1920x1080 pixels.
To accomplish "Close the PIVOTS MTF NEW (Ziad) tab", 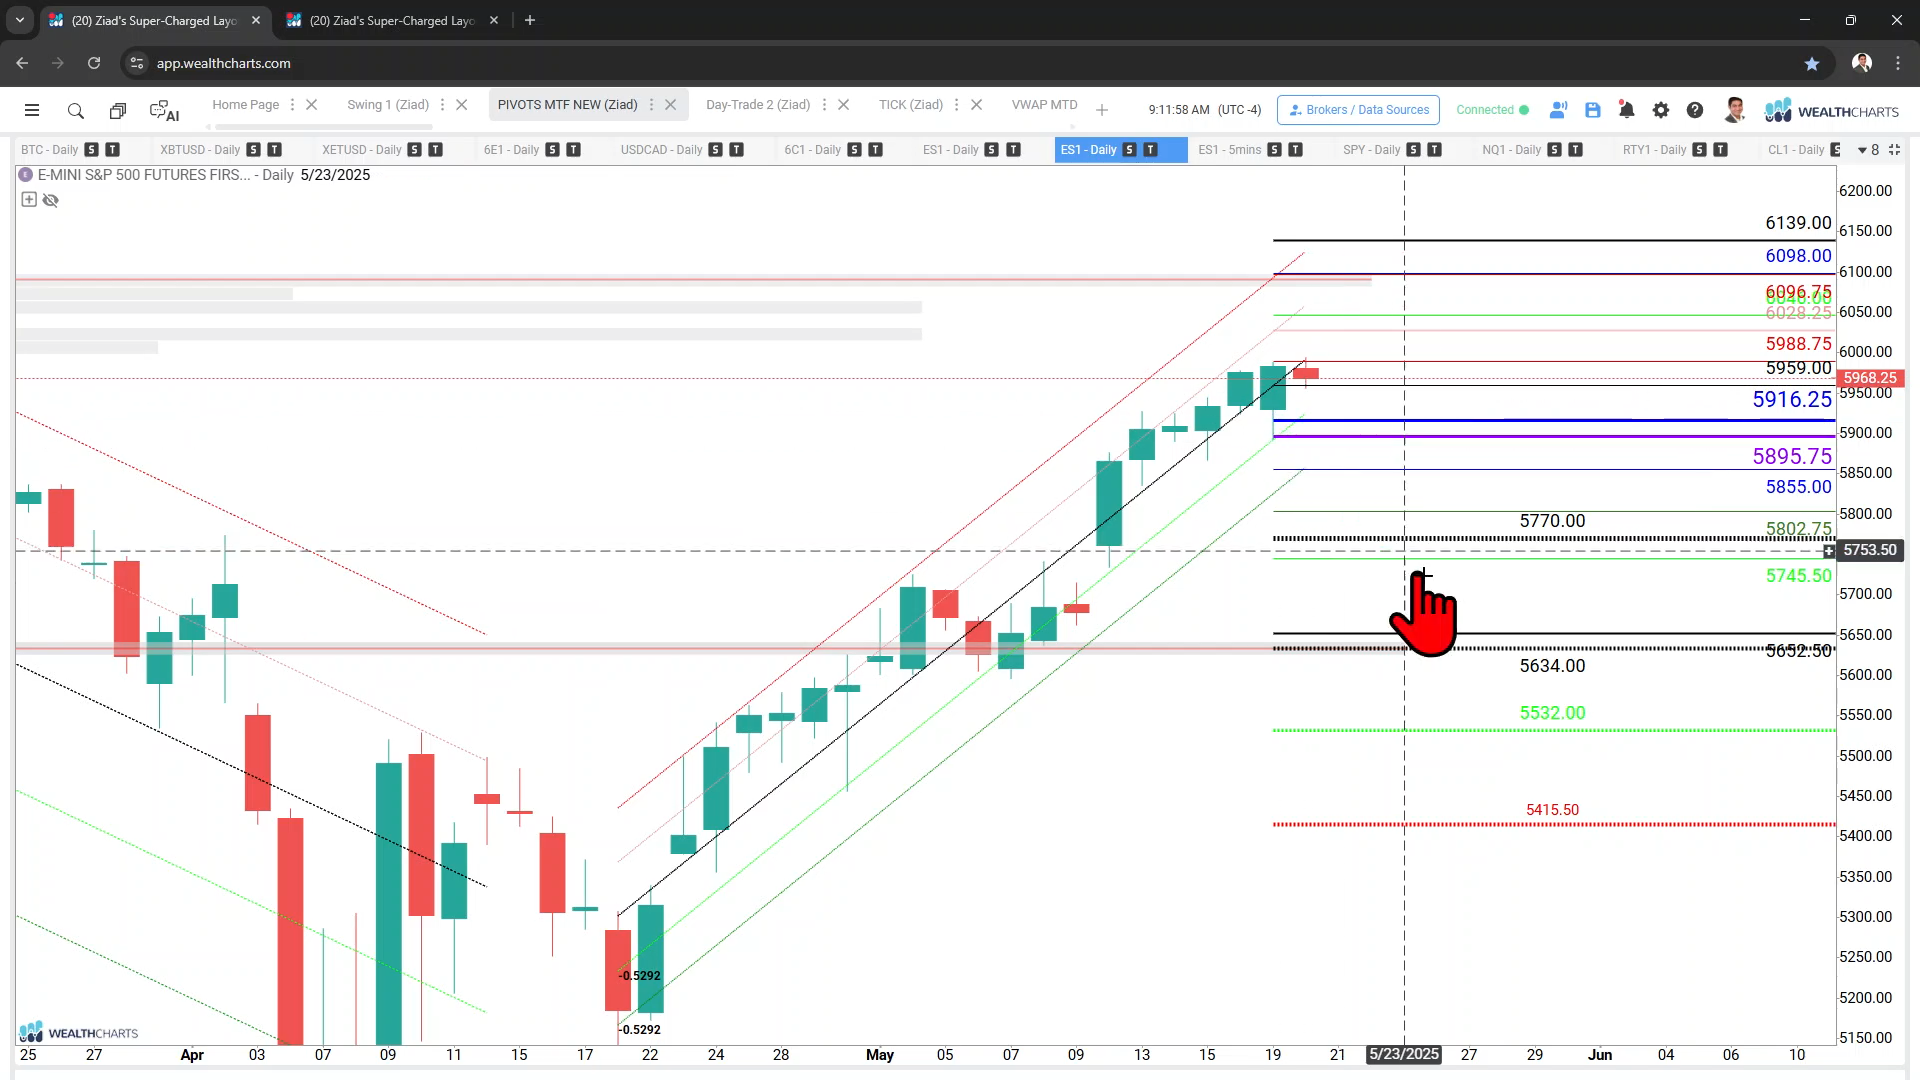I will (x=670, y=105).
